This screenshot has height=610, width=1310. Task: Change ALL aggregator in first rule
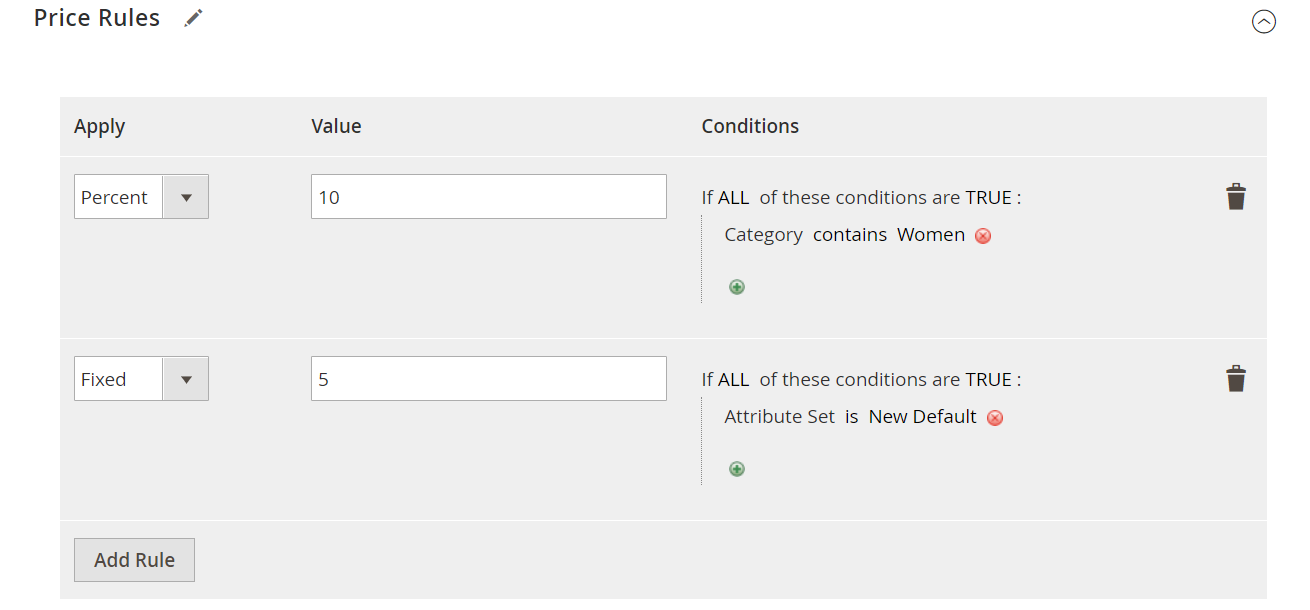(733, 197)
